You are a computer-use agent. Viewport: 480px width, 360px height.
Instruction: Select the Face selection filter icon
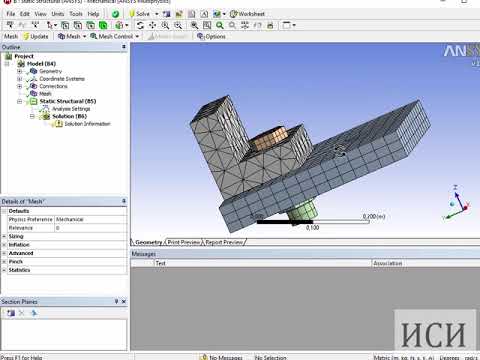(x=90, y=25)
